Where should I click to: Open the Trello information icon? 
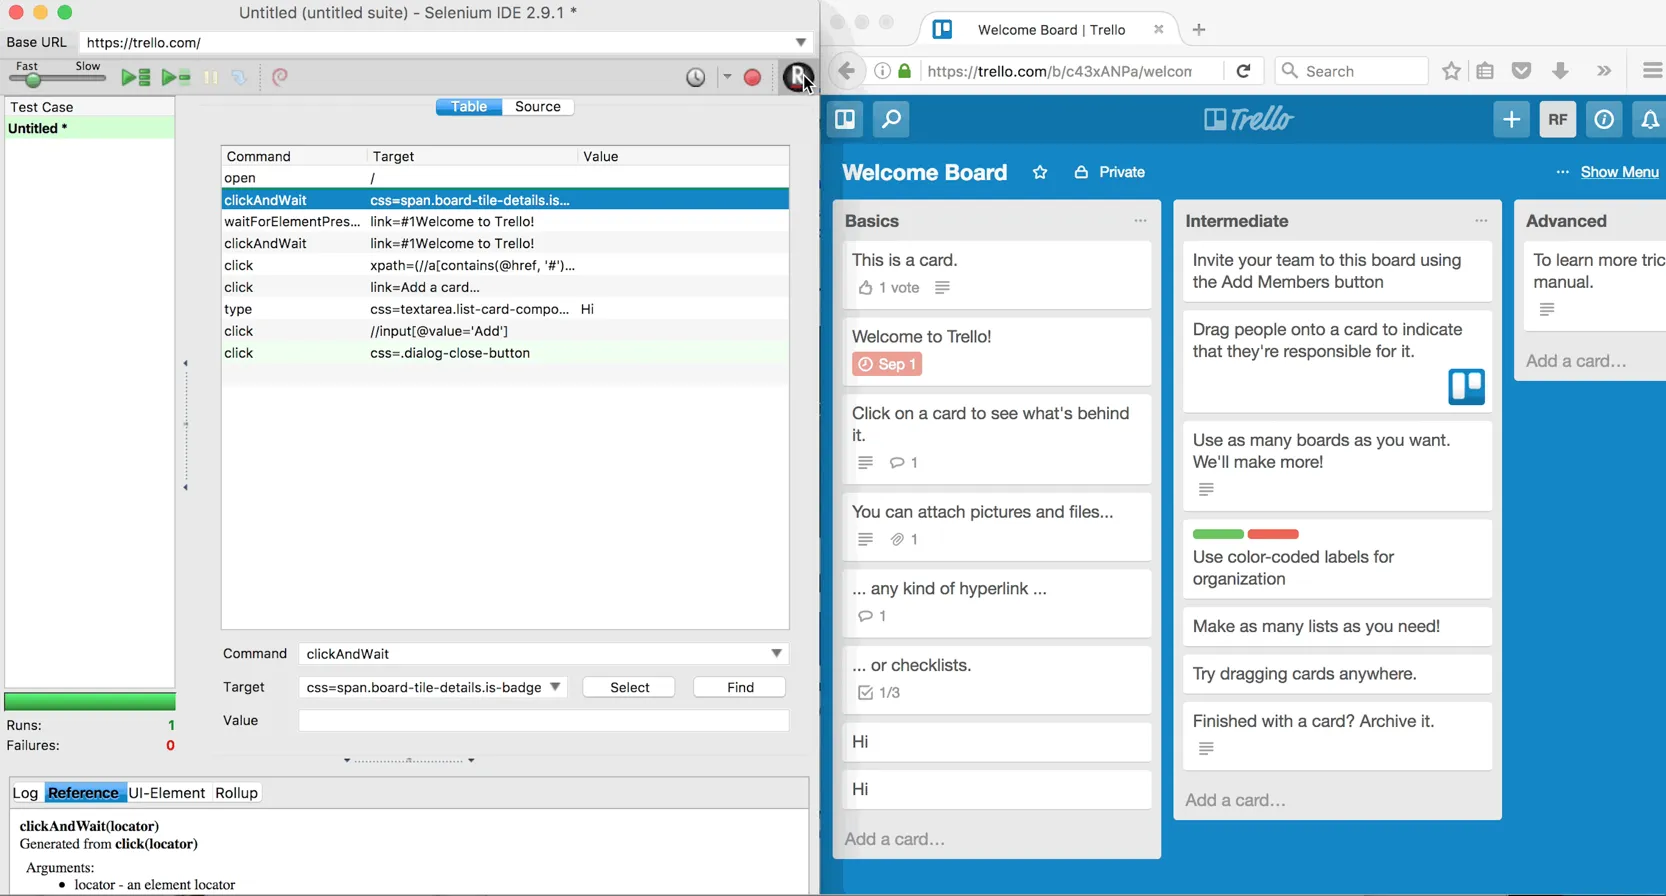(1604, 120)
